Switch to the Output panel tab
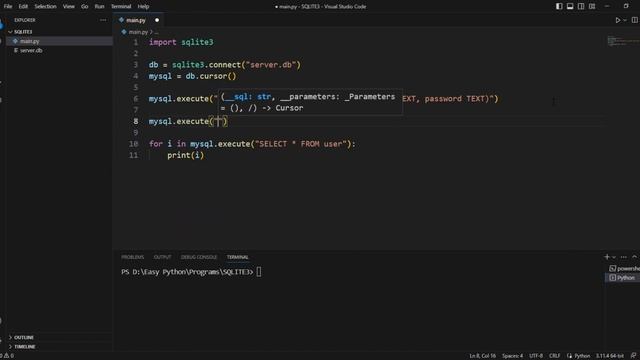Viewport: 640px width, 360px height. pyautogui.click(x=162, y=257)
